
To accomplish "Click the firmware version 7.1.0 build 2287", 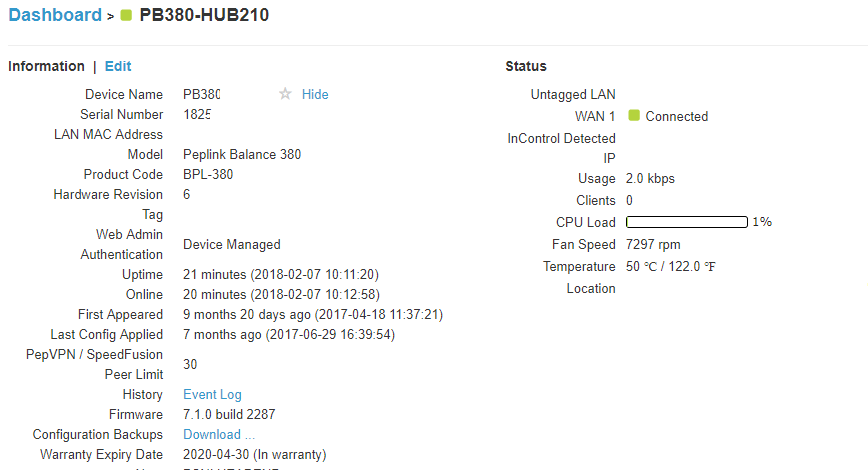I will coord(229,414).
